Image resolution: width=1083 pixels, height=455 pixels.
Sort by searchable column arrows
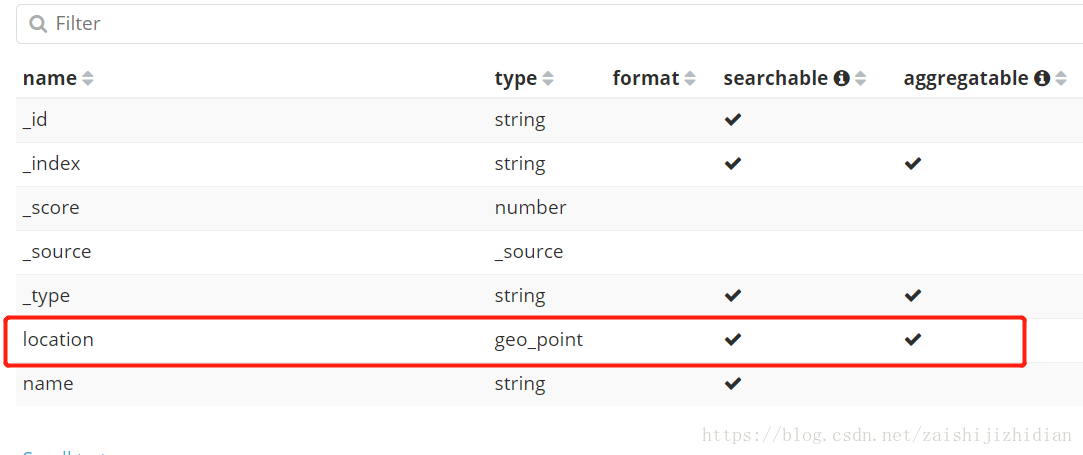[x=861, y=79]
